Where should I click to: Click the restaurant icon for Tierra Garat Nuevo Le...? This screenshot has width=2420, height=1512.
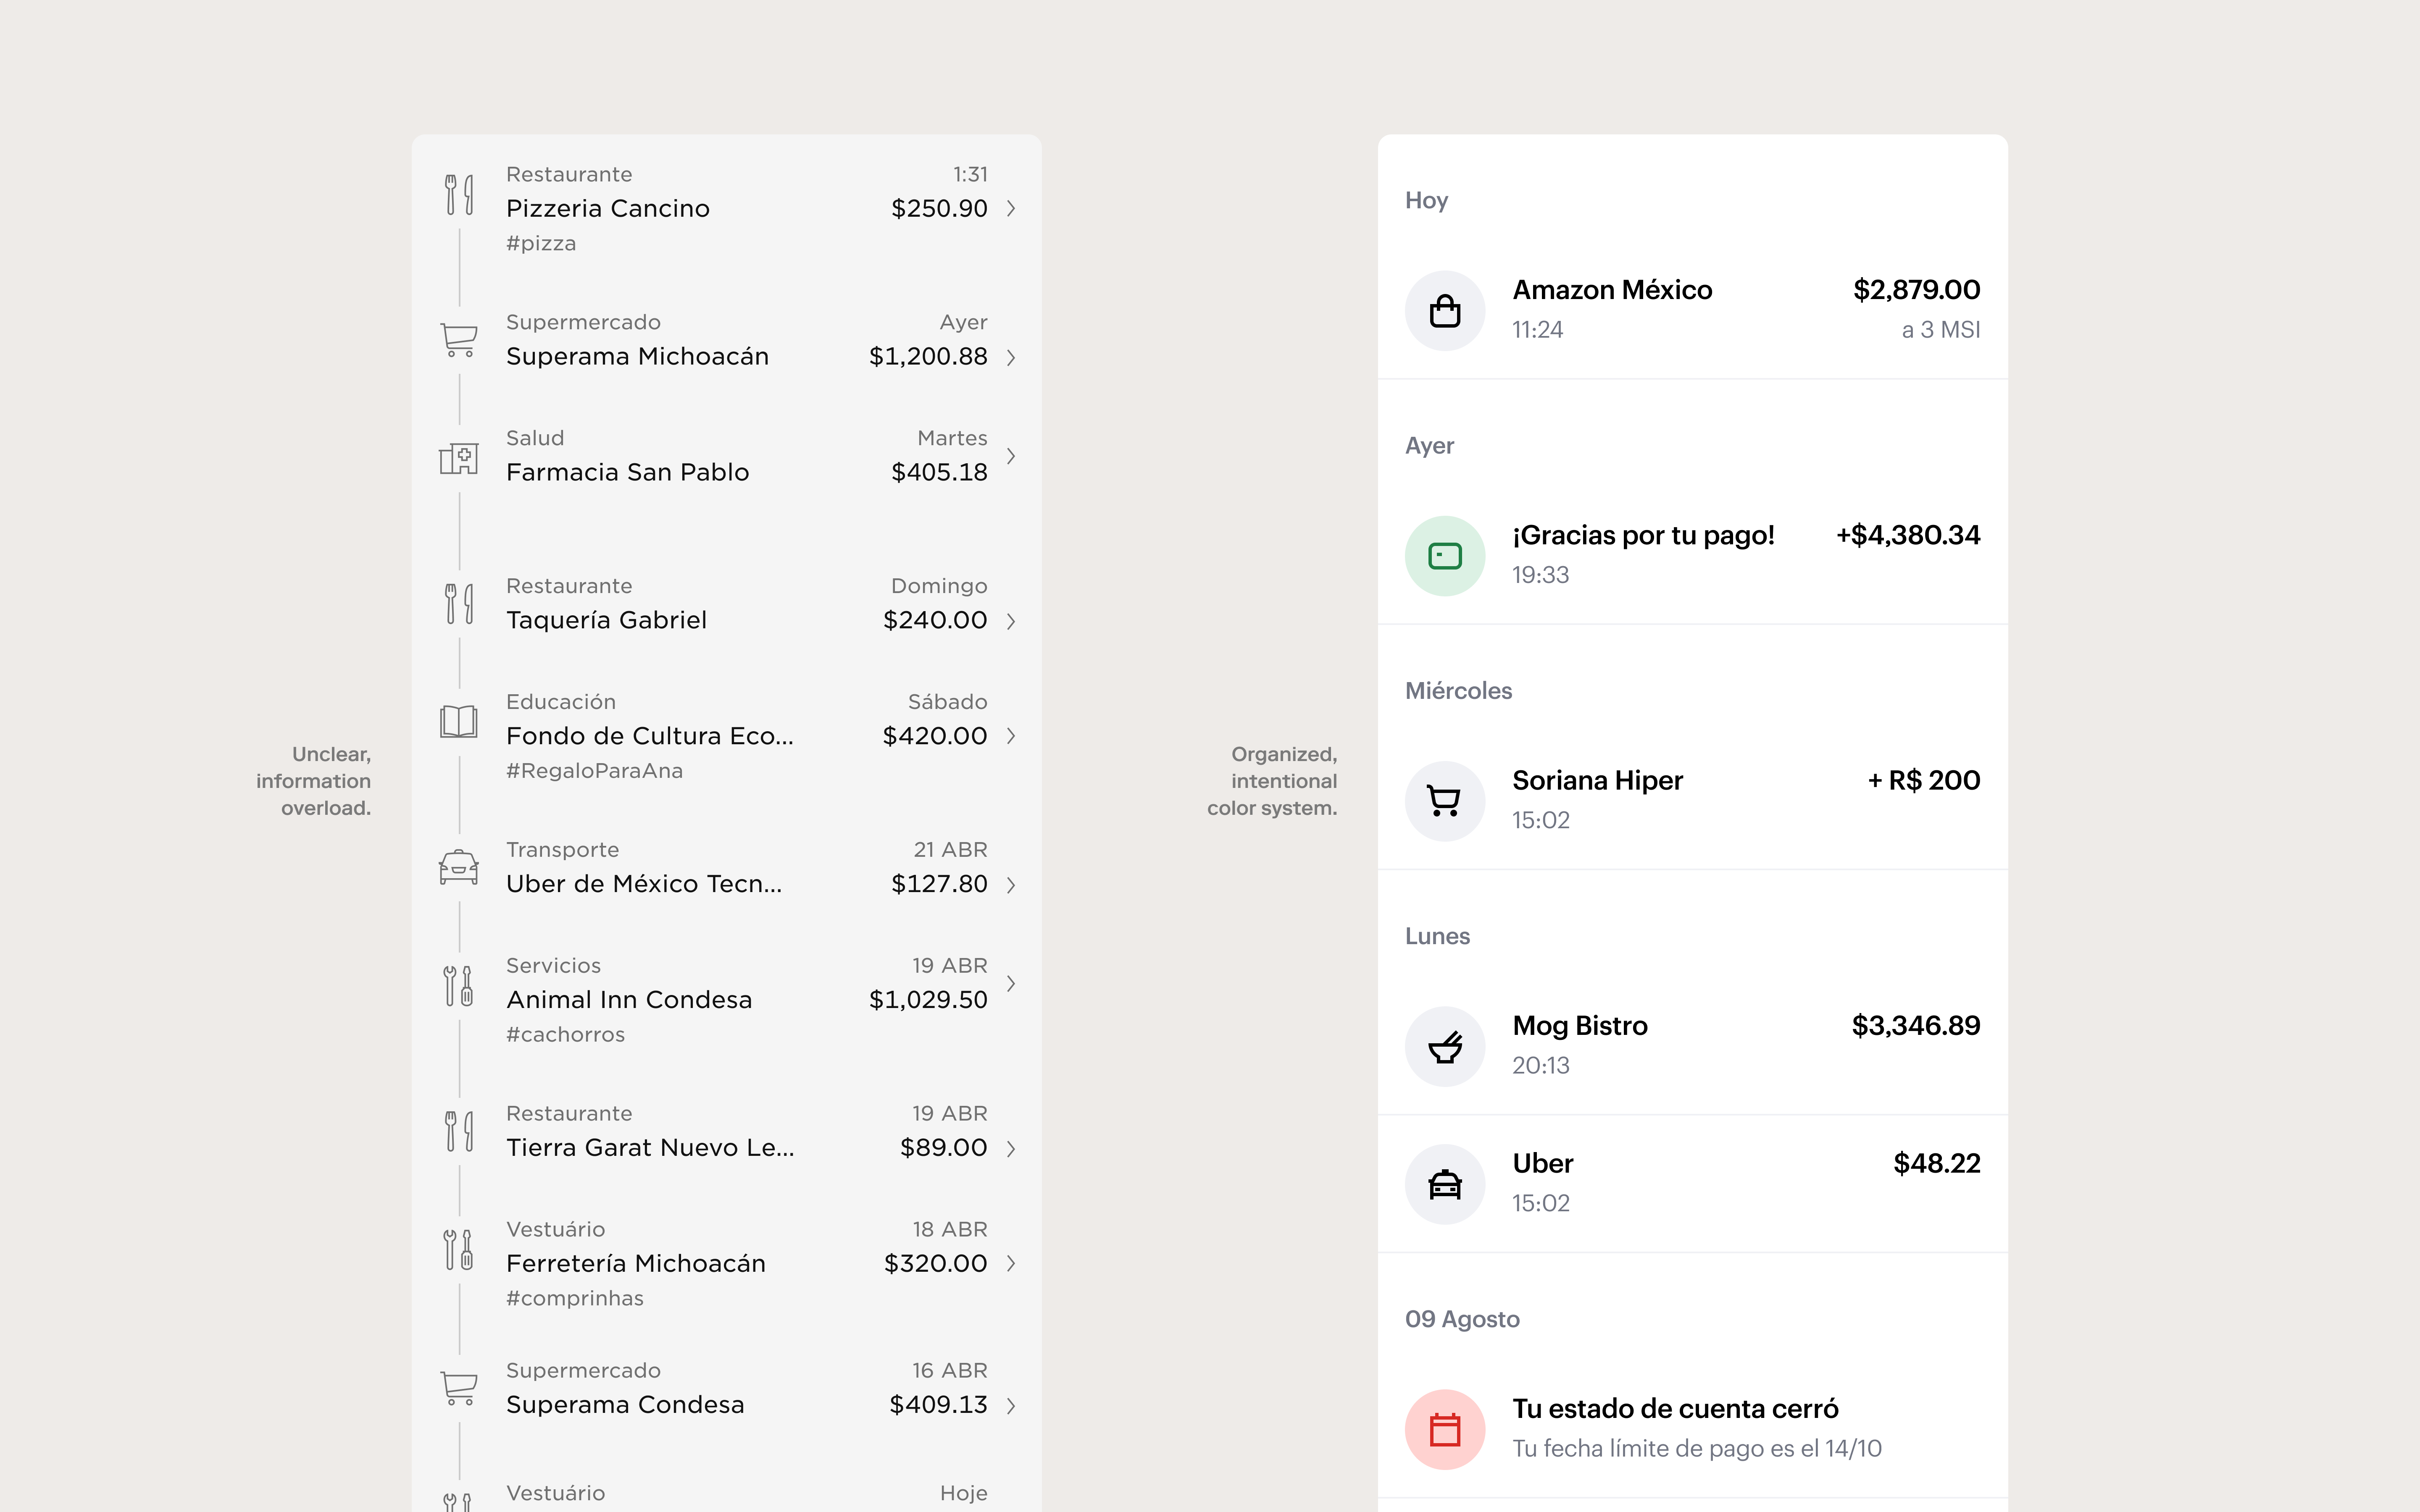point(459,1131)
